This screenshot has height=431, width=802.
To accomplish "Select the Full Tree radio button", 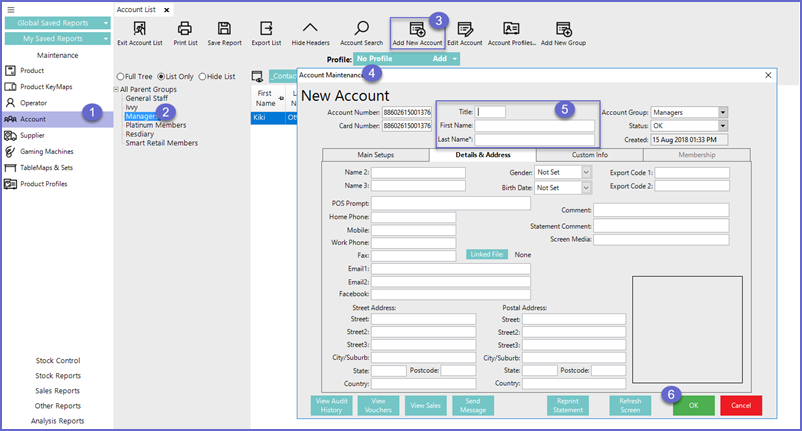I will click(120, 76).
